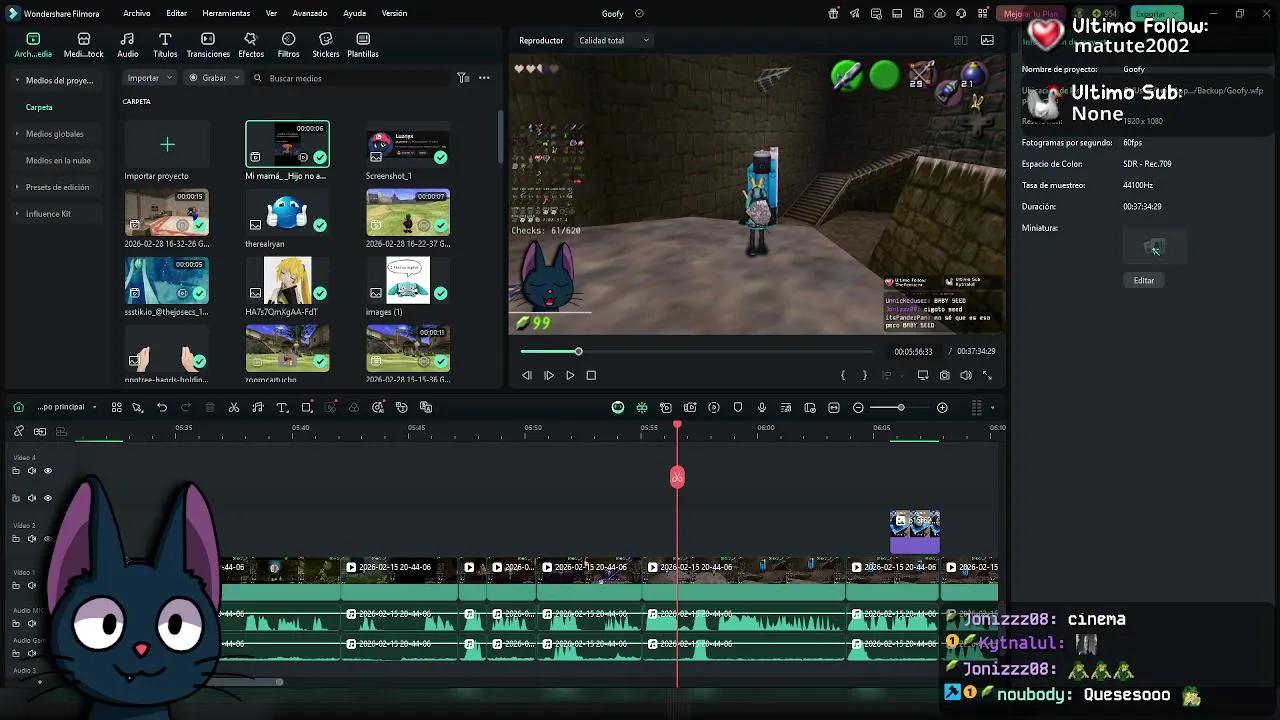The image size is (1280, 720).
Task: Click the mark out bracket icon
Action: coord(865,375)
